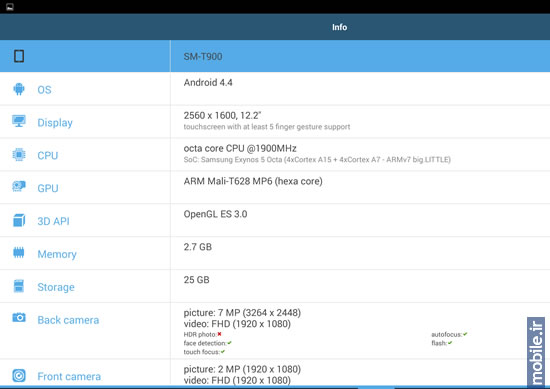Select the Front camera label
Screen dimensions: 550x389
[69, 376]
